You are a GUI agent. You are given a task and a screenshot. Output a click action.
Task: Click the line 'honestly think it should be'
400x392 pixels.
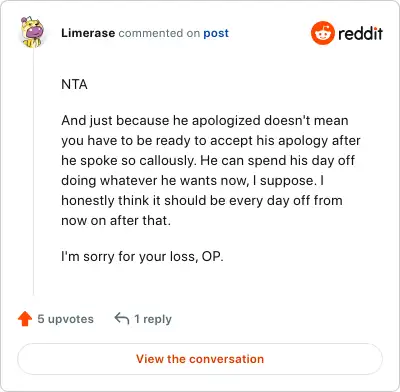(x=202, y=201)
